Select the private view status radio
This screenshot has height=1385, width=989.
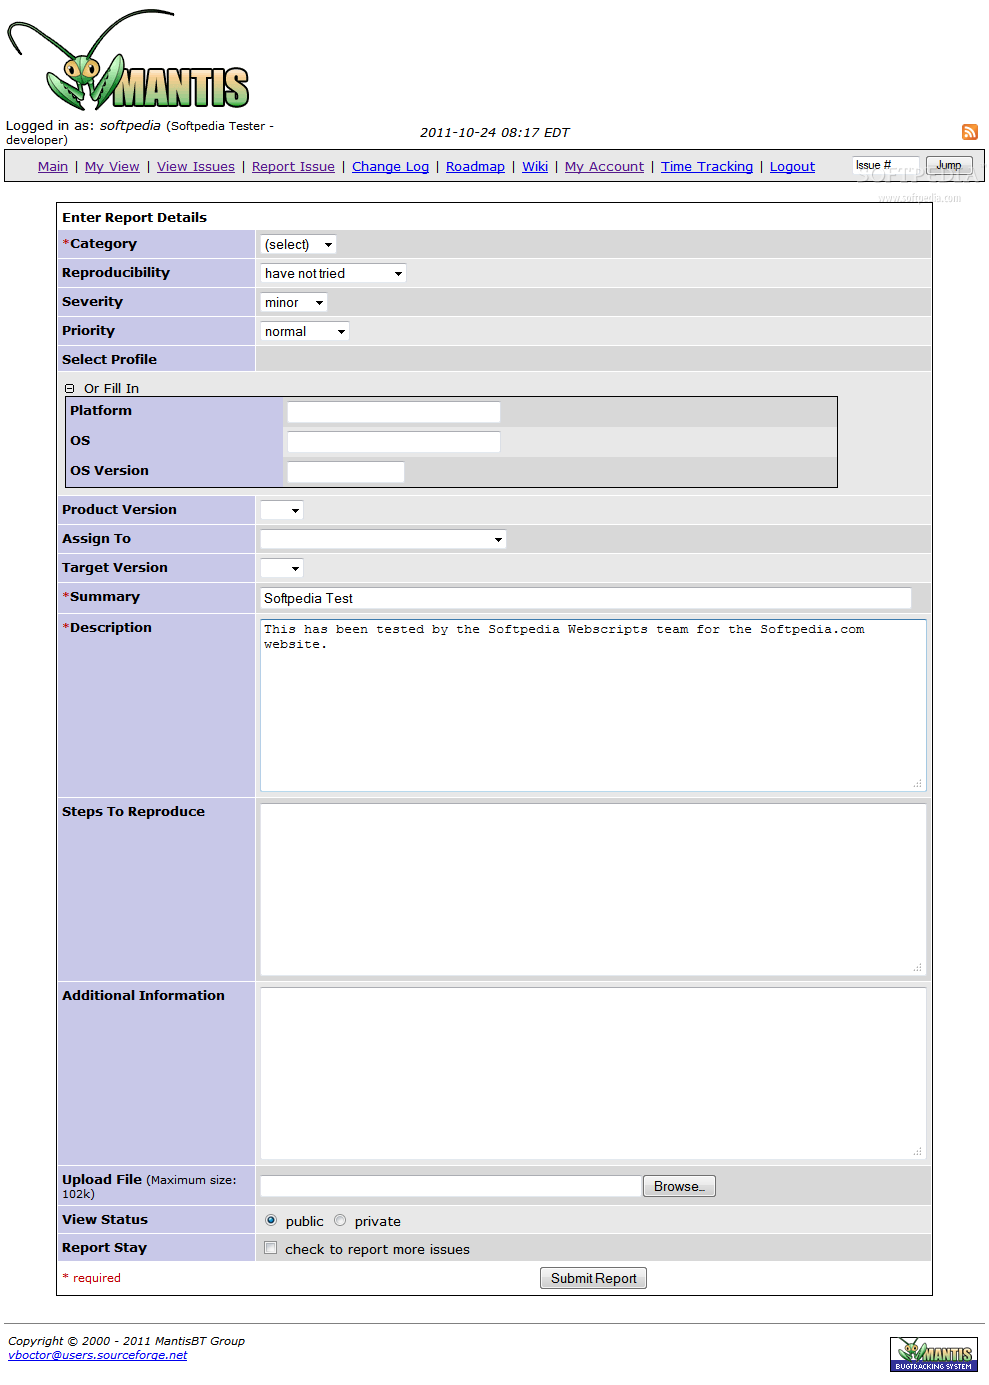(x=340, y=1221)
